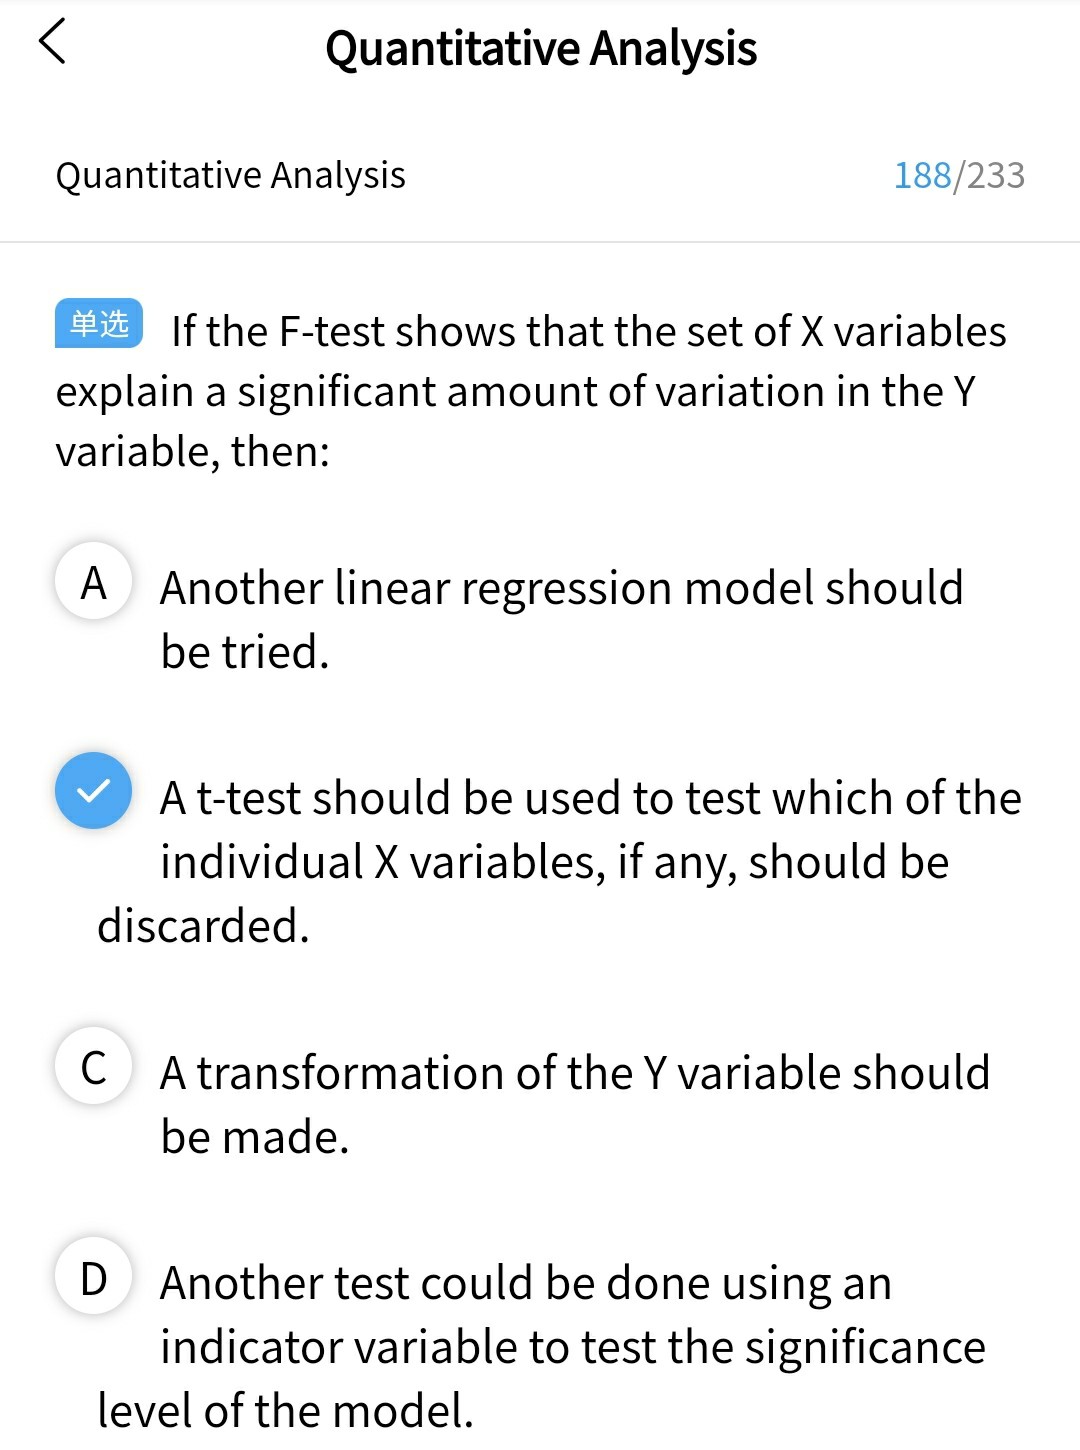Tap 'level of the model.' line
Viewport: 1080px width, 1450px height.
tap(285, 1411)
